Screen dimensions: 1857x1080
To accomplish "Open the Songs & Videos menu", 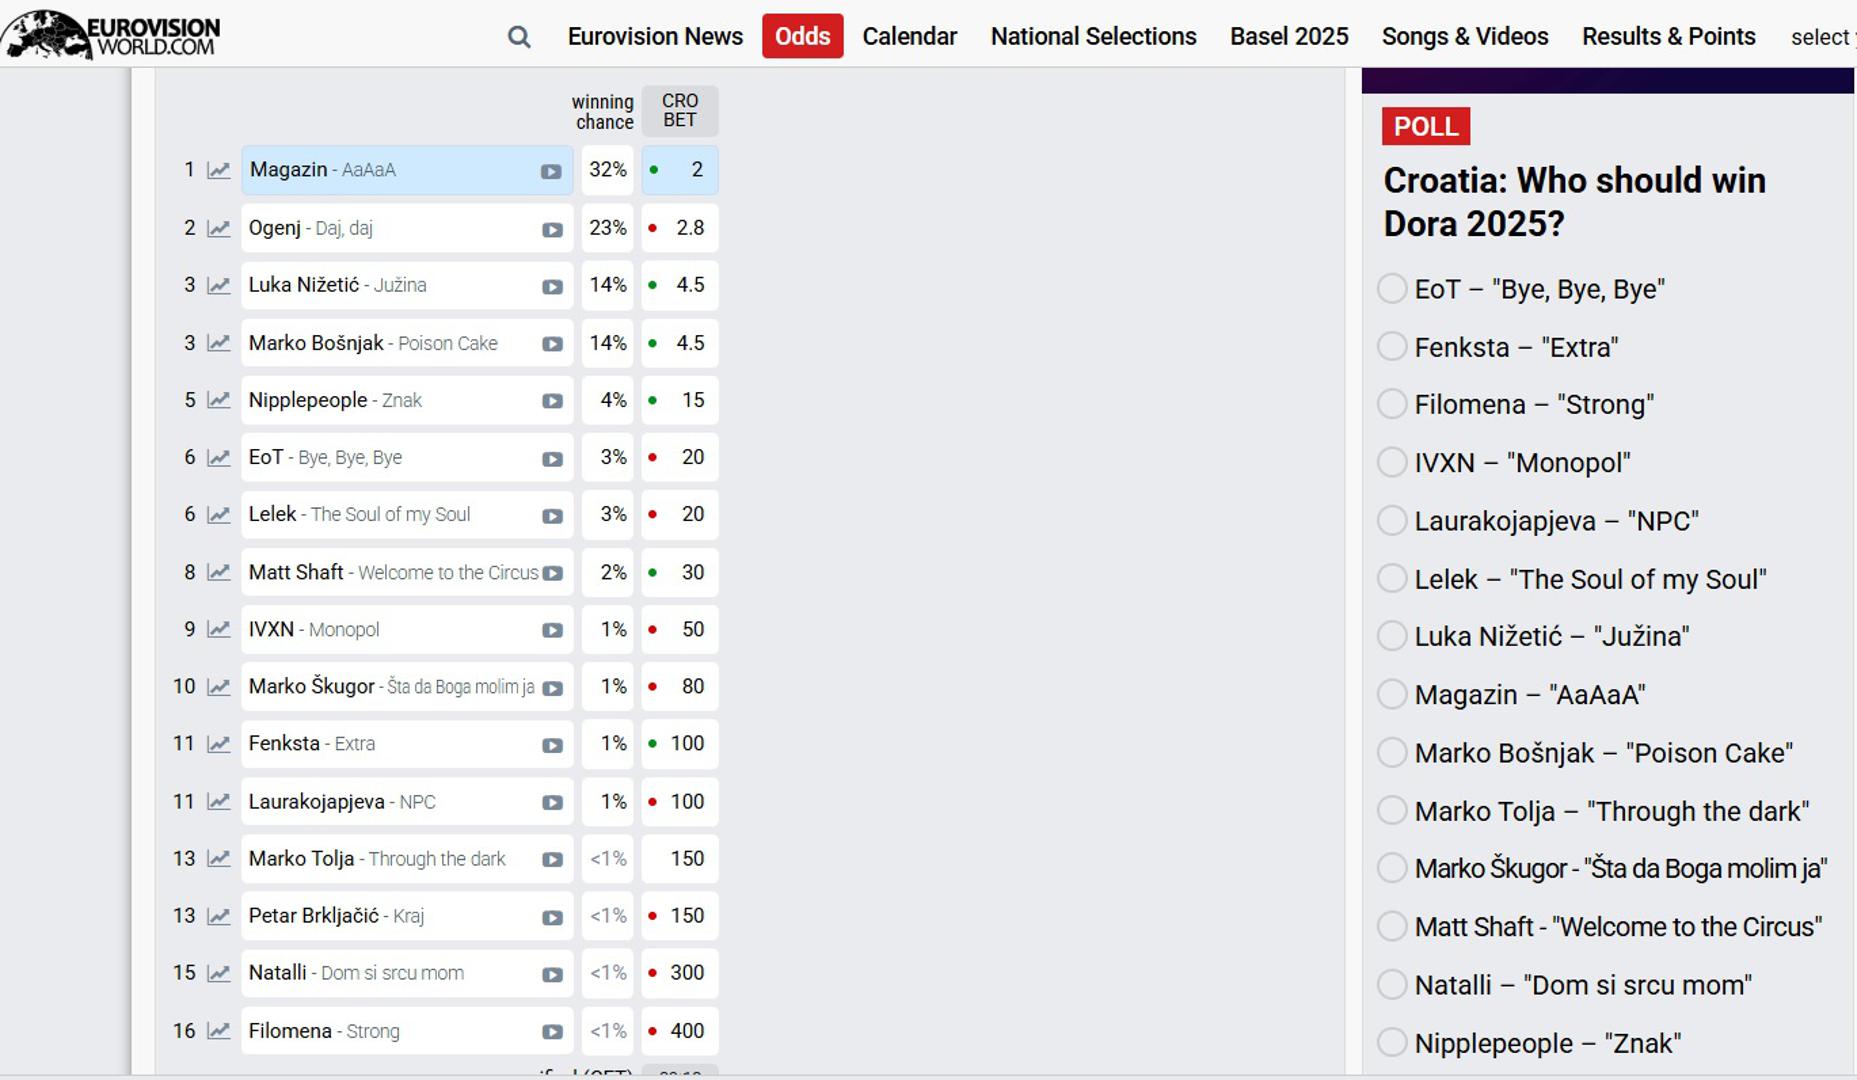I will coord(1464,37).
